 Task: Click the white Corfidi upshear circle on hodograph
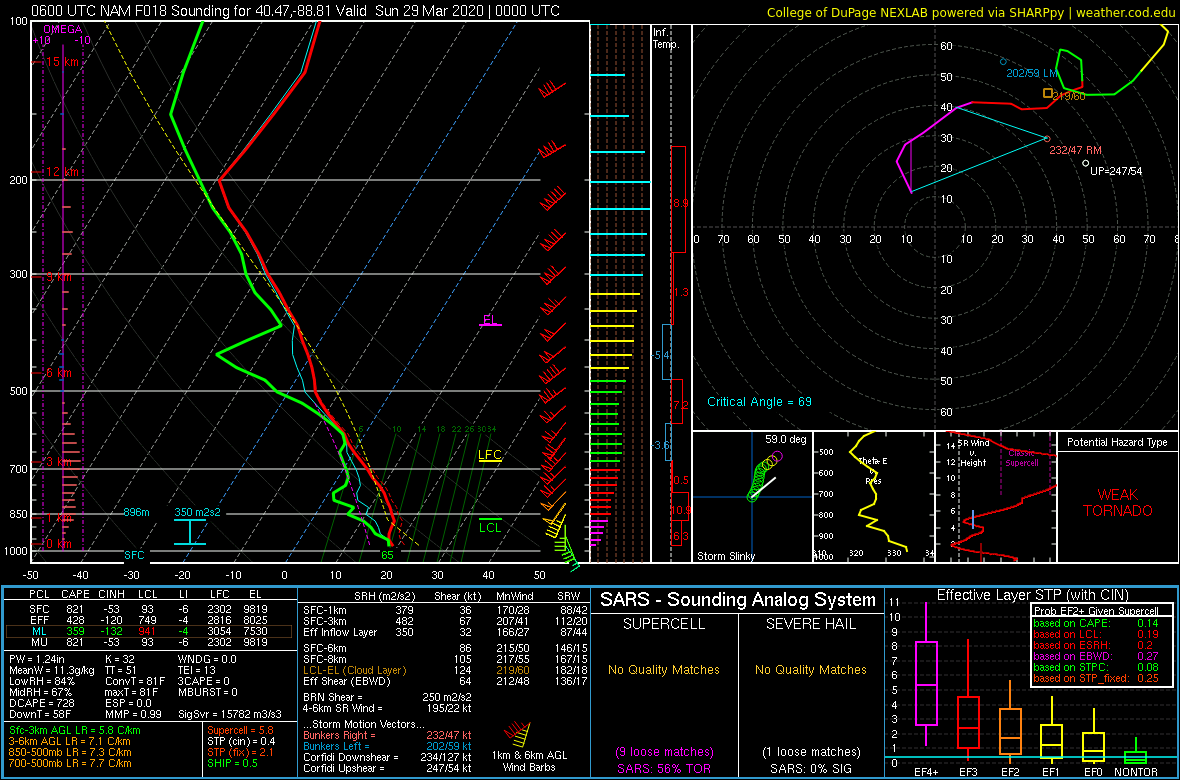pos(1085,163)
